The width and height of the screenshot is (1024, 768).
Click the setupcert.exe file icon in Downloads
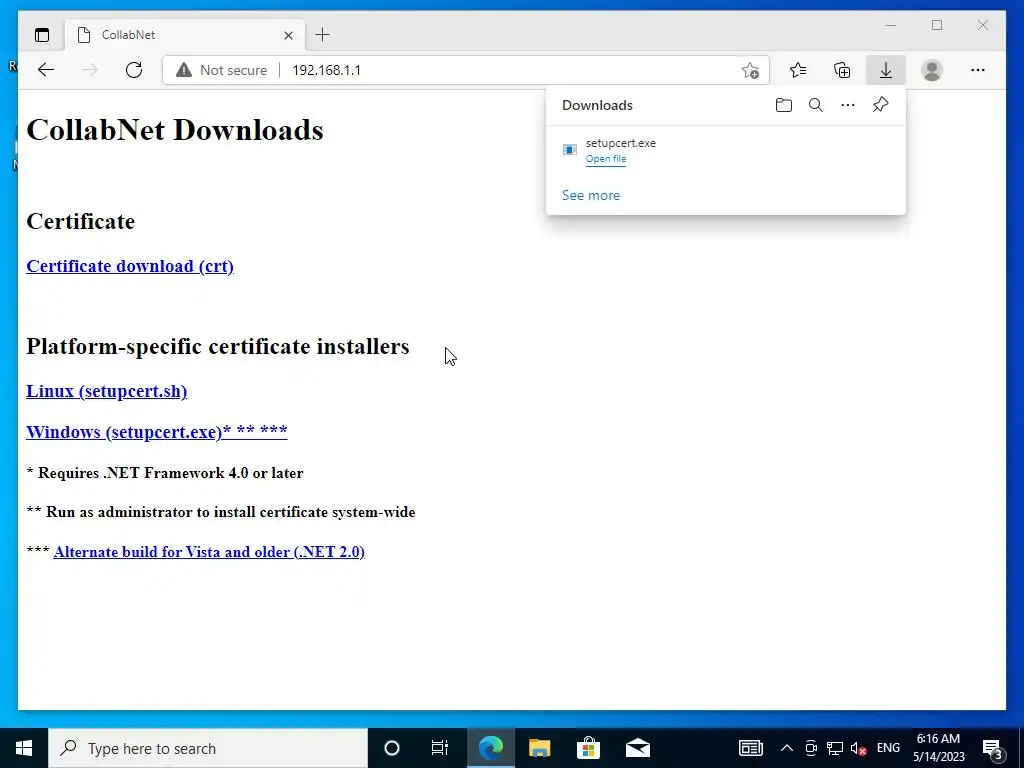point(569,150)
